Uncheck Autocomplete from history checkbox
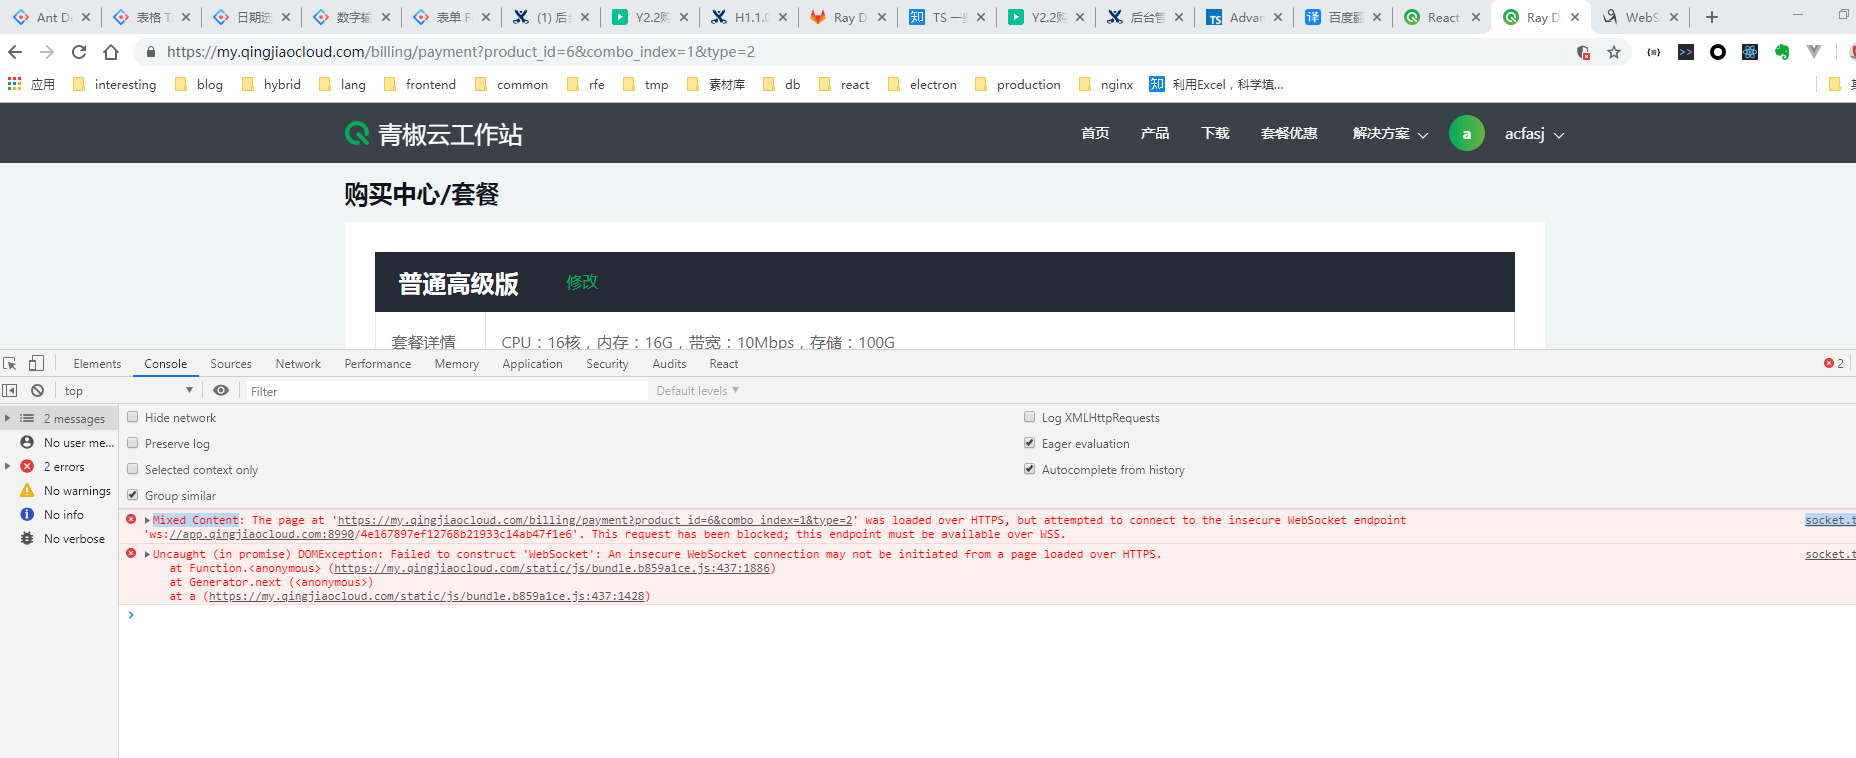This screenshot has width=1856, height=758. click(1029, 469)
